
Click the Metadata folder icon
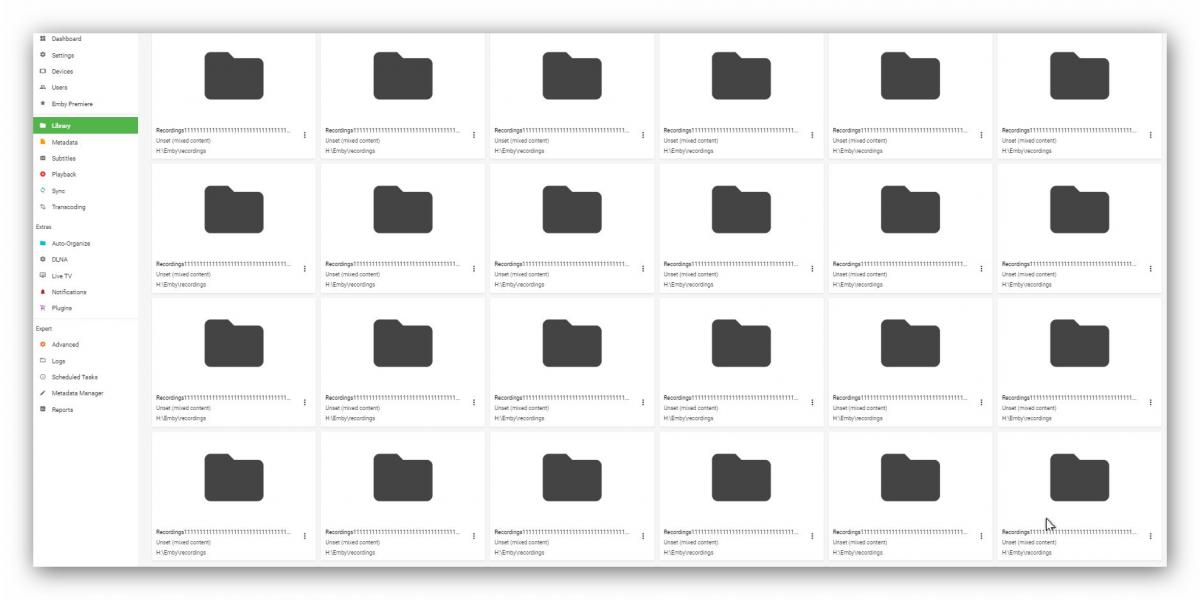click(x=42, y=142)
